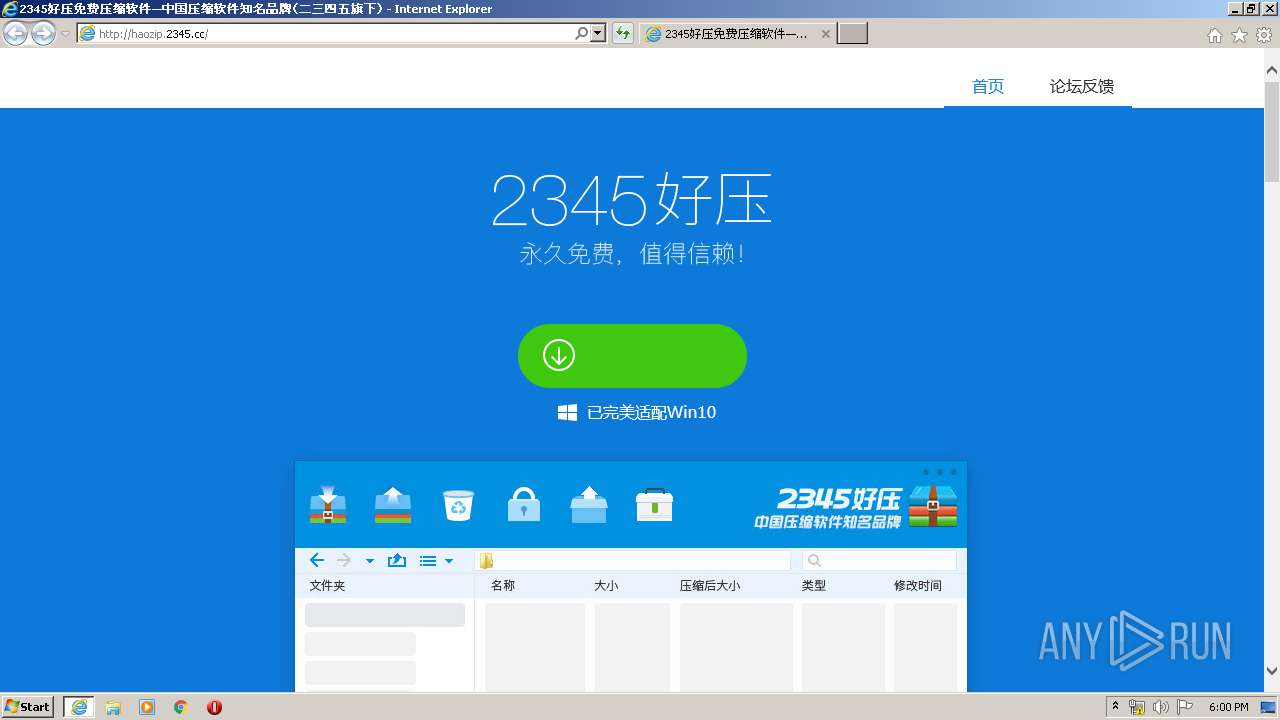Image resolution: width=1280 pixels, height=720 pixels.
Task: Open the Chrome taskbar icon
Action: [181, 707]
